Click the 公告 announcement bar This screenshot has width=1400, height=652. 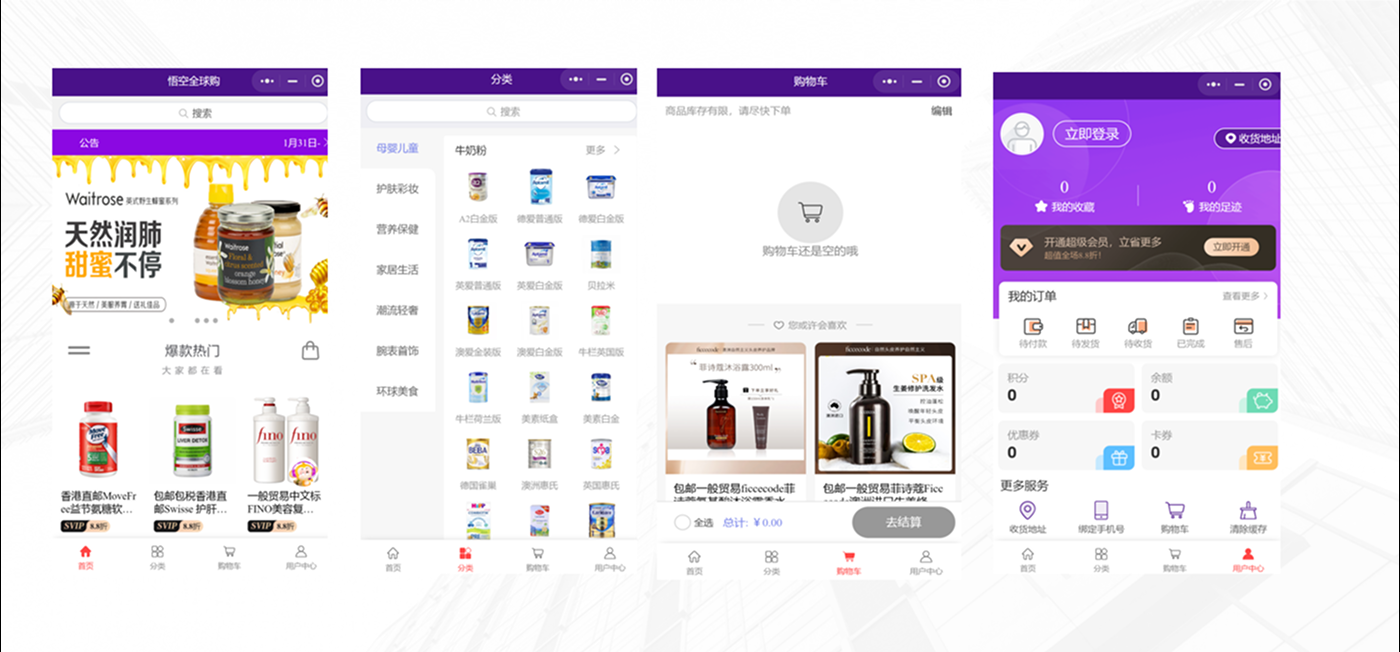pos(190,143)
